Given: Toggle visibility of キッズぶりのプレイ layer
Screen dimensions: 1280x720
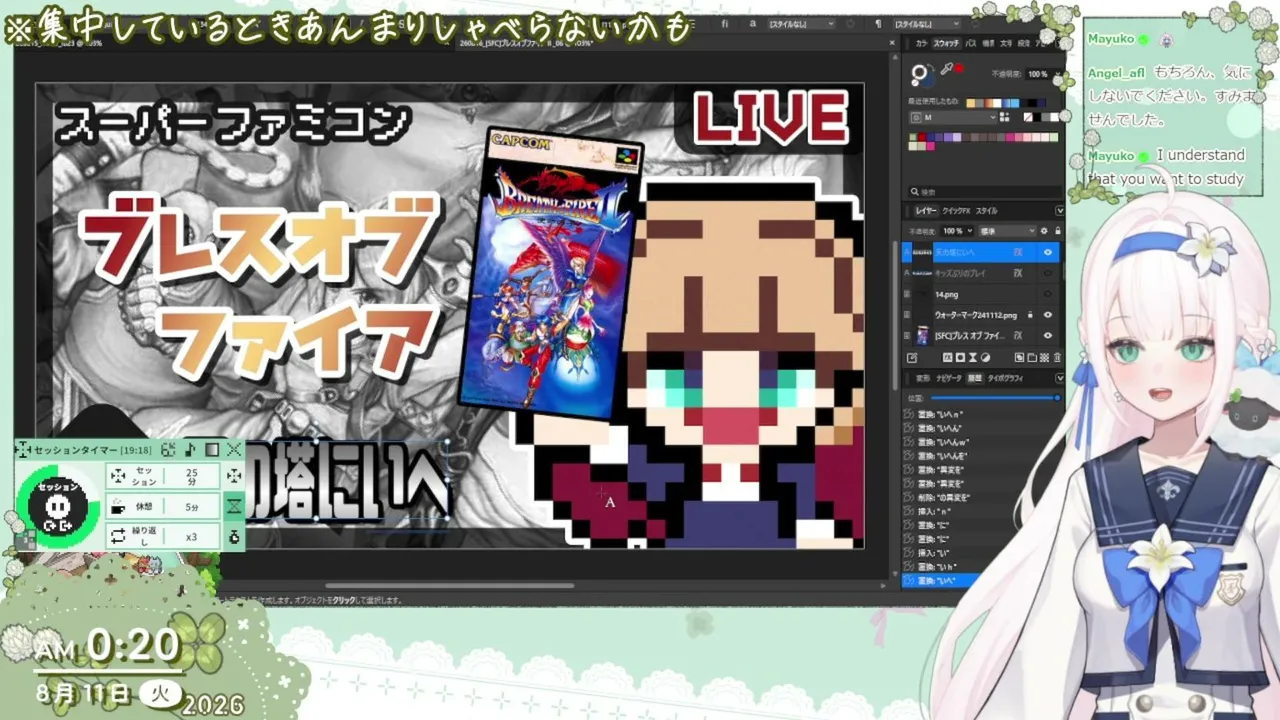Looking at the screenshot, I should pos(1048,273).
